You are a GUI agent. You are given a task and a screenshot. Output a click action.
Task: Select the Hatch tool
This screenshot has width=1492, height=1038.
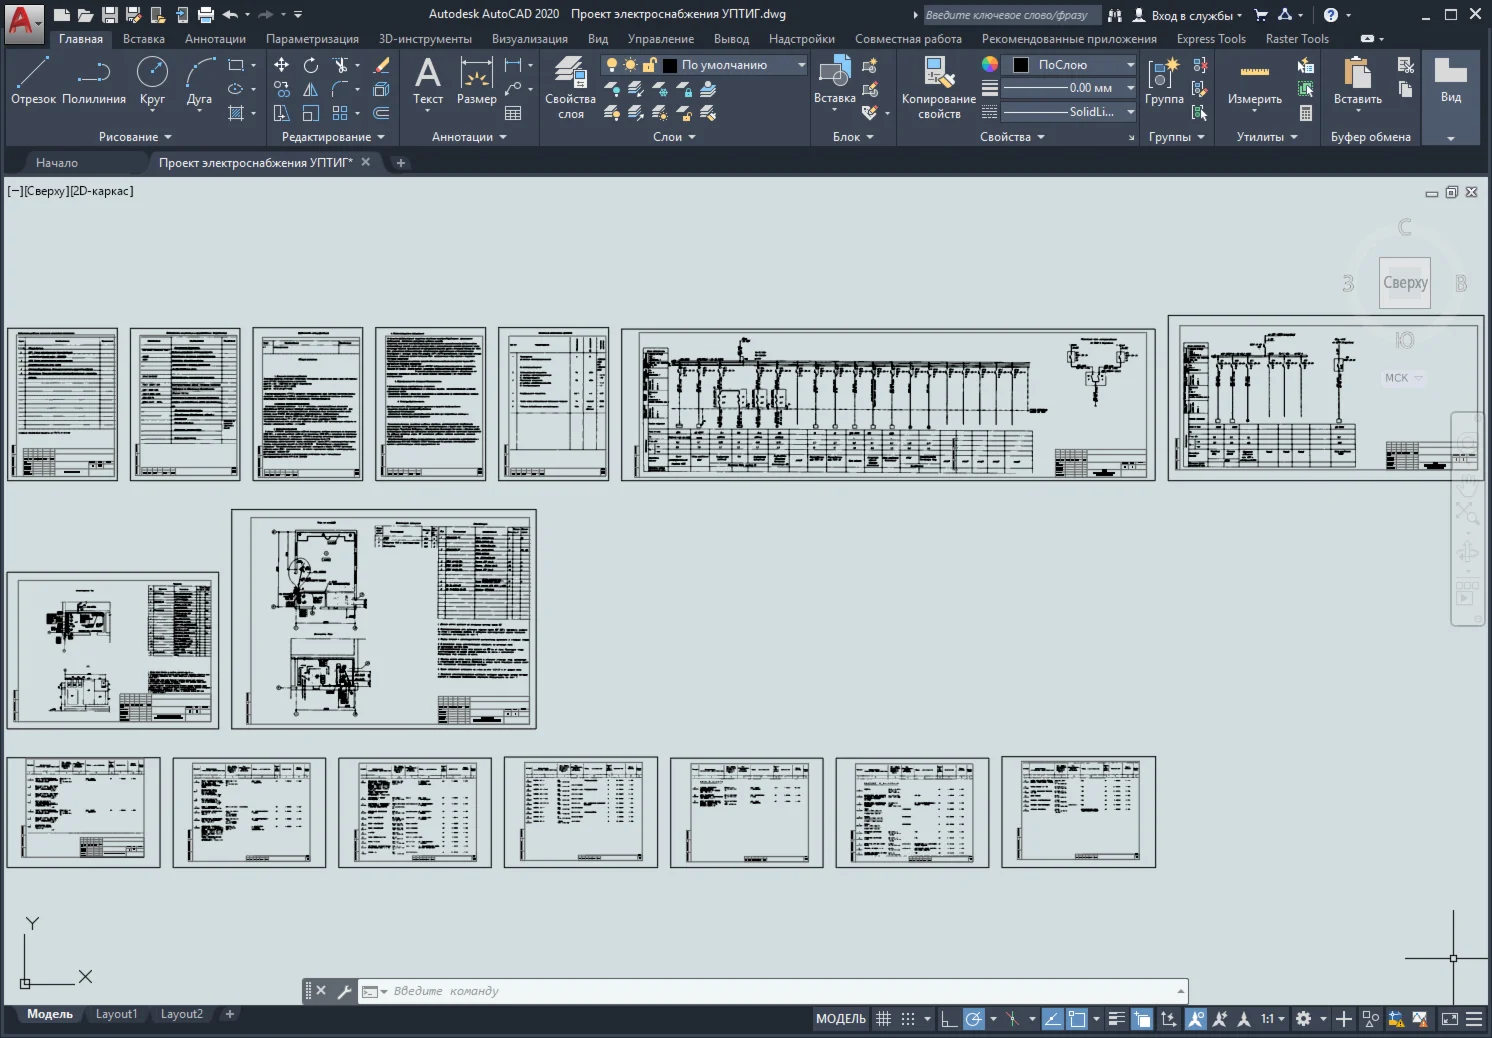(236, 113)
